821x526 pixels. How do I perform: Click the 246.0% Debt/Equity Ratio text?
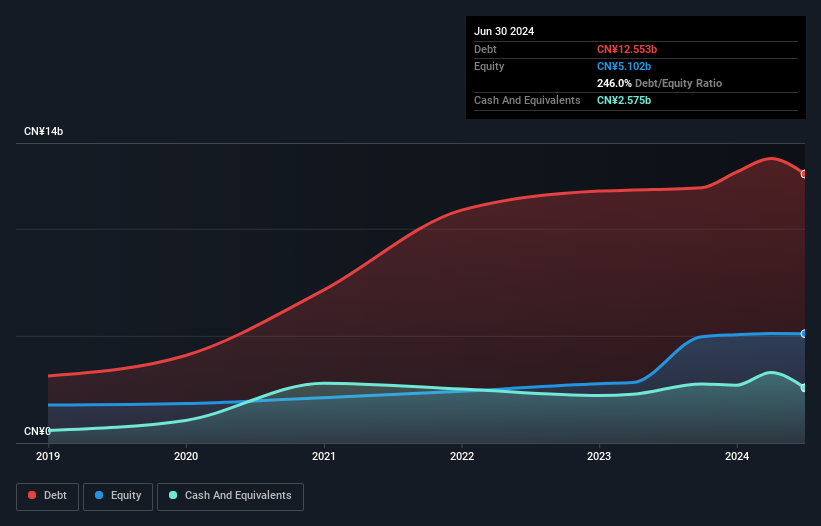click(x=659, y=83)
